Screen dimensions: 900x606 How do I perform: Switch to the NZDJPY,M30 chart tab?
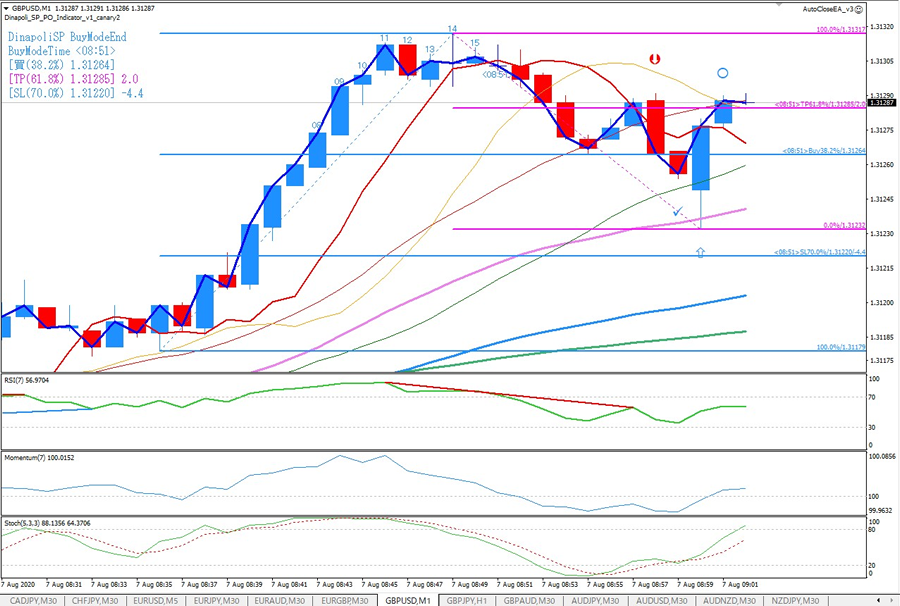(795, 600)
